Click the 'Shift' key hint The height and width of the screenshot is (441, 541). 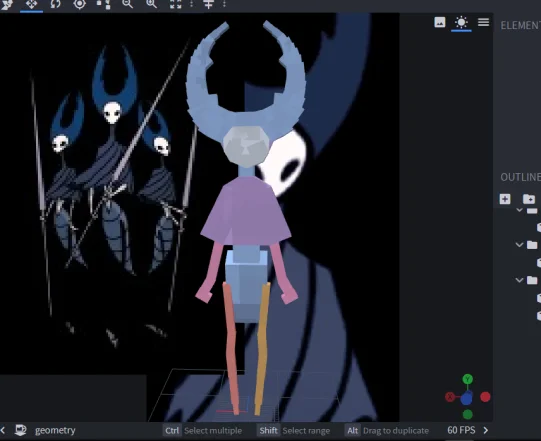268,431
